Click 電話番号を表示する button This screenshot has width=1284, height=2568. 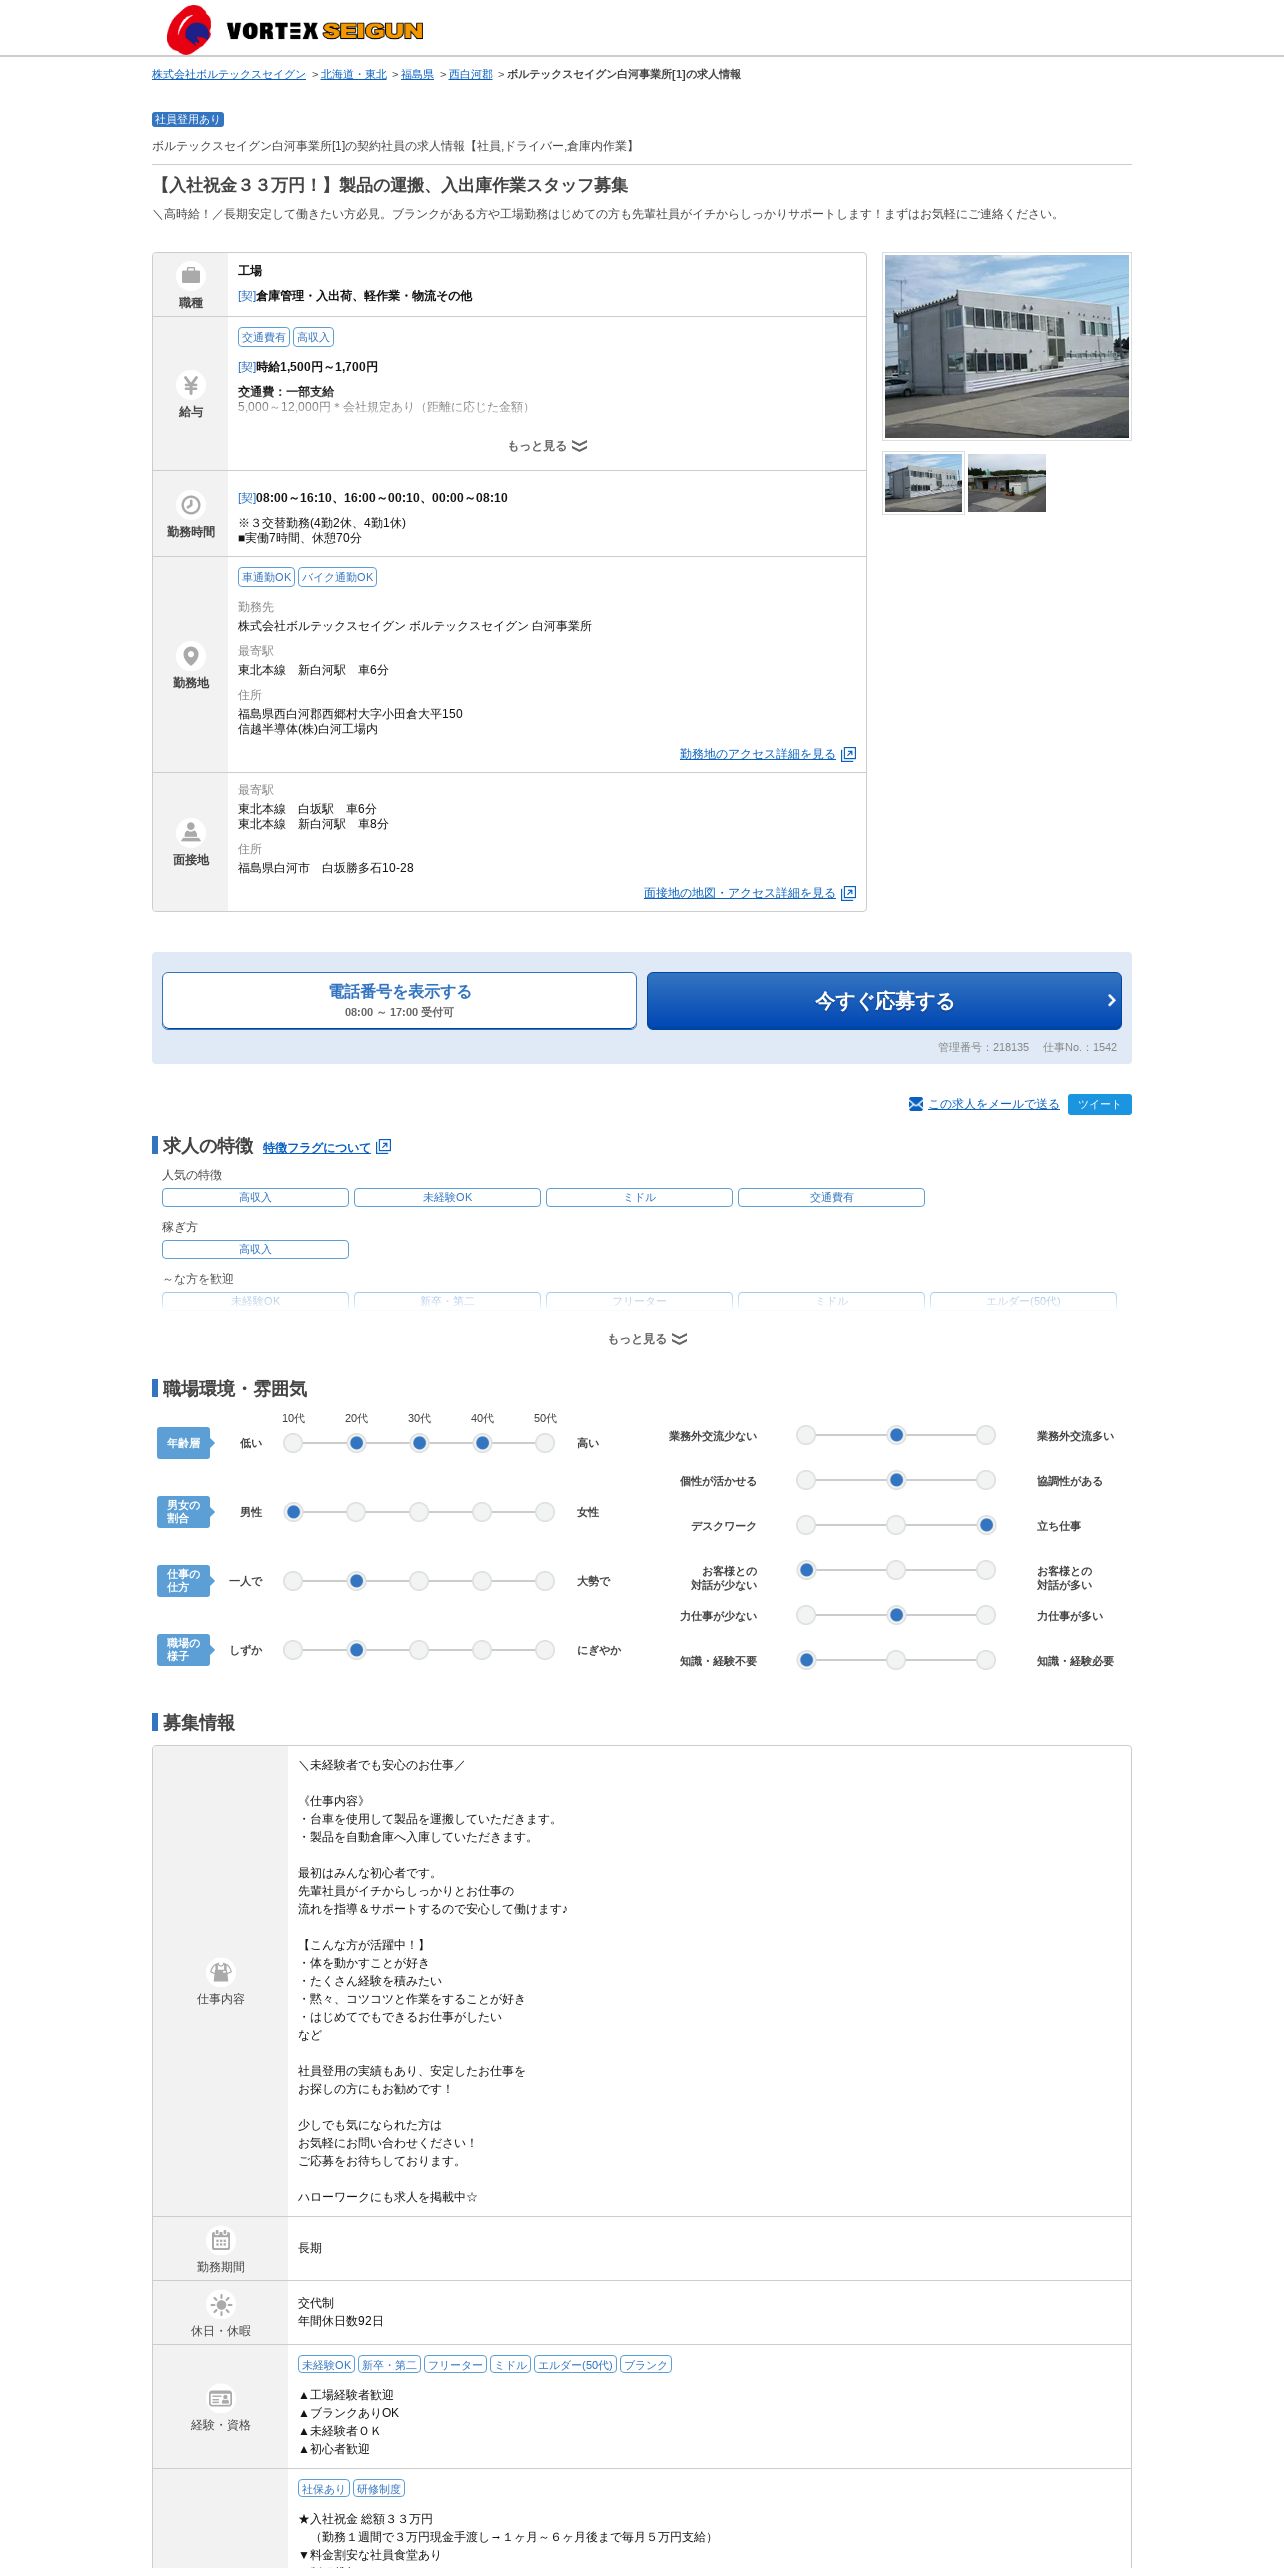(399, 1000)
